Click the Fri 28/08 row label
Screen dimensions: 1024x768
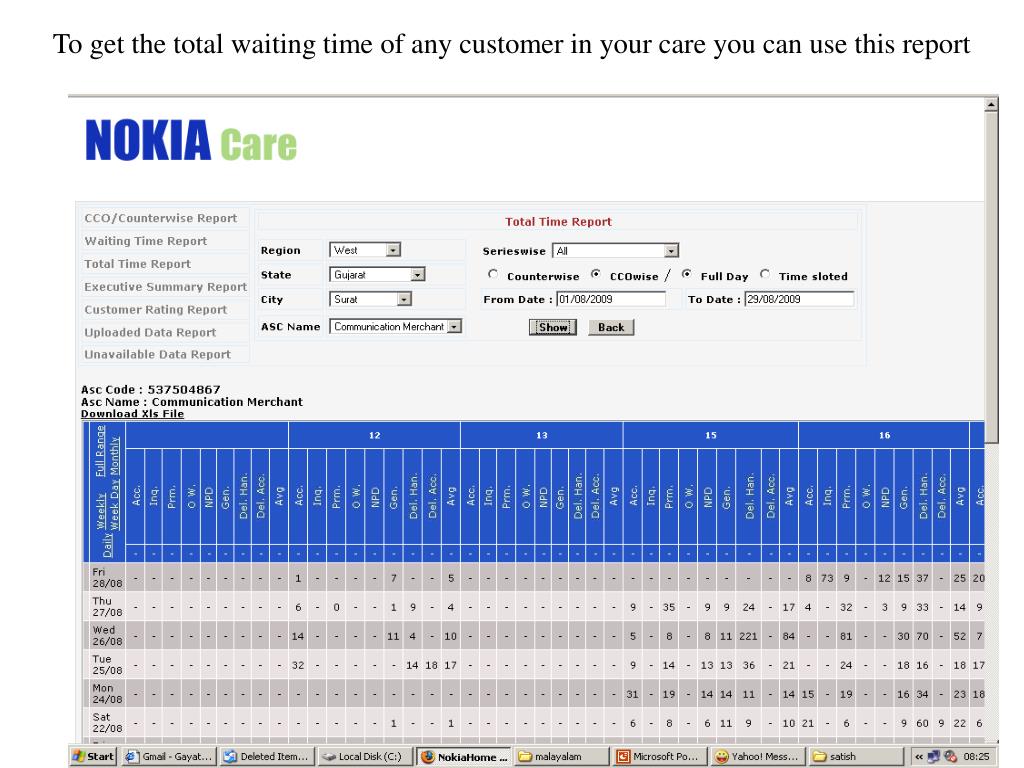click(107, 577)
